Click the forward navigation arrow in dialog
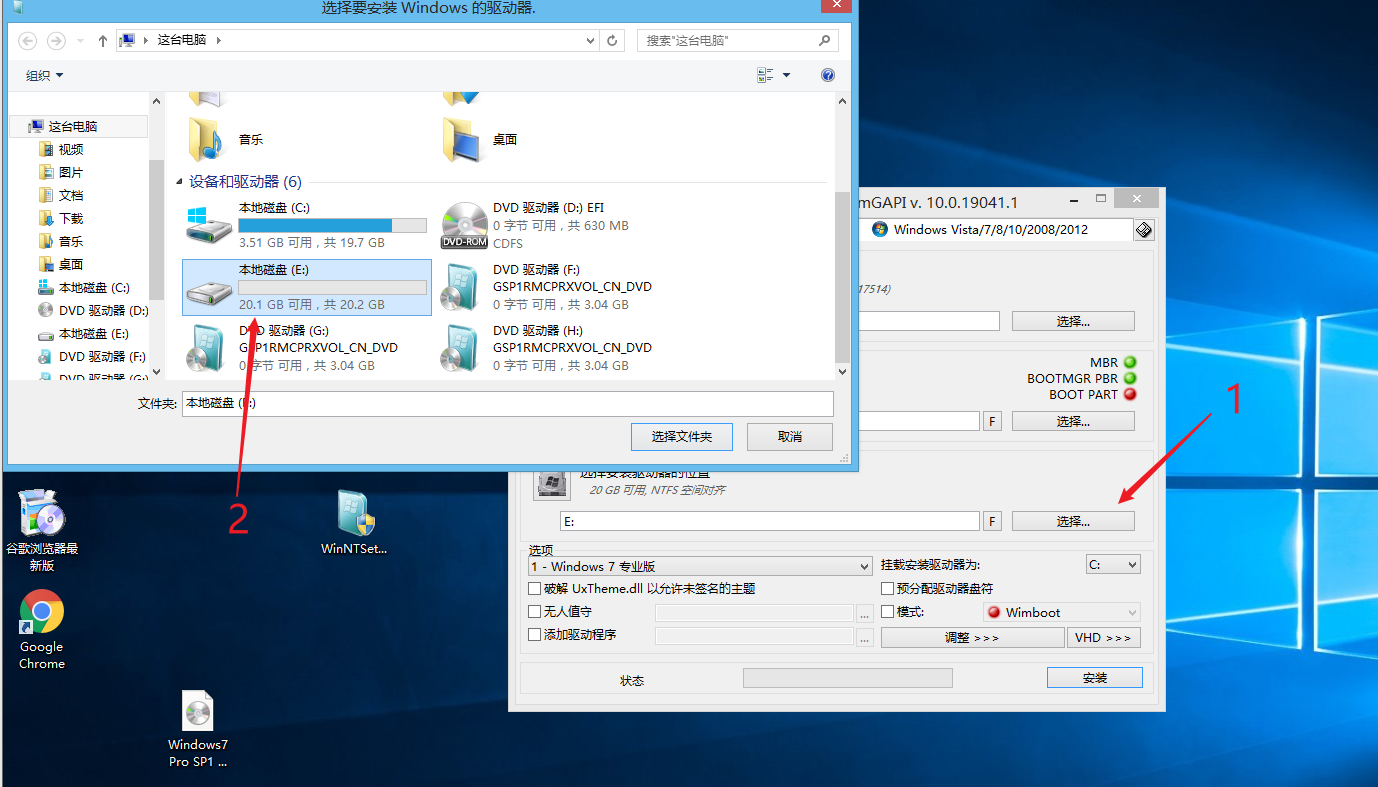 56,41
